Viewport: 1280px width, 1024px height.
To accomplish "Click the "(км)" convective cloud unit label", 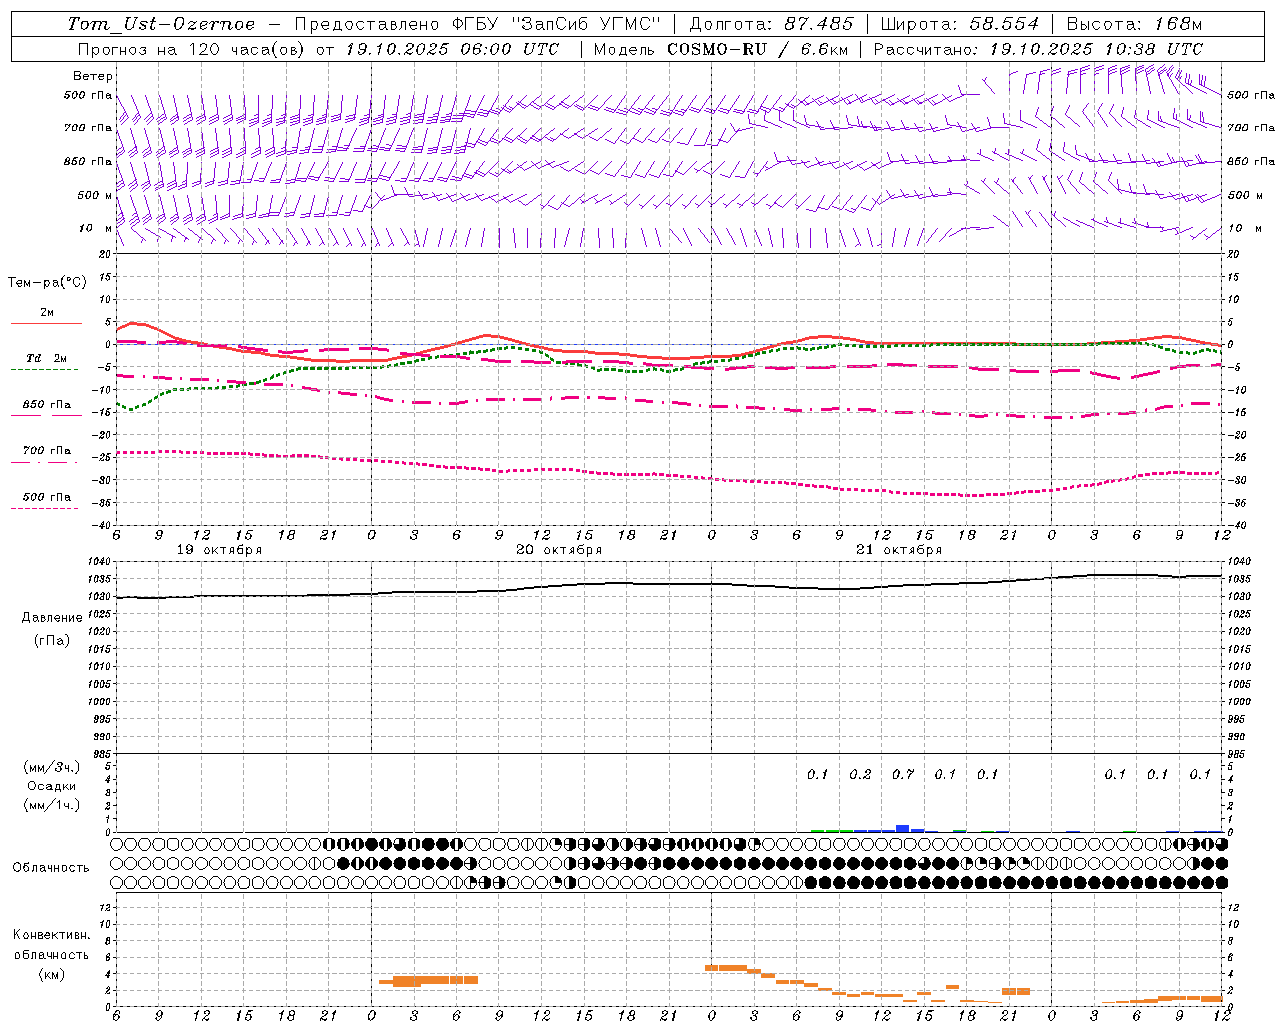I will click(51, 974).
